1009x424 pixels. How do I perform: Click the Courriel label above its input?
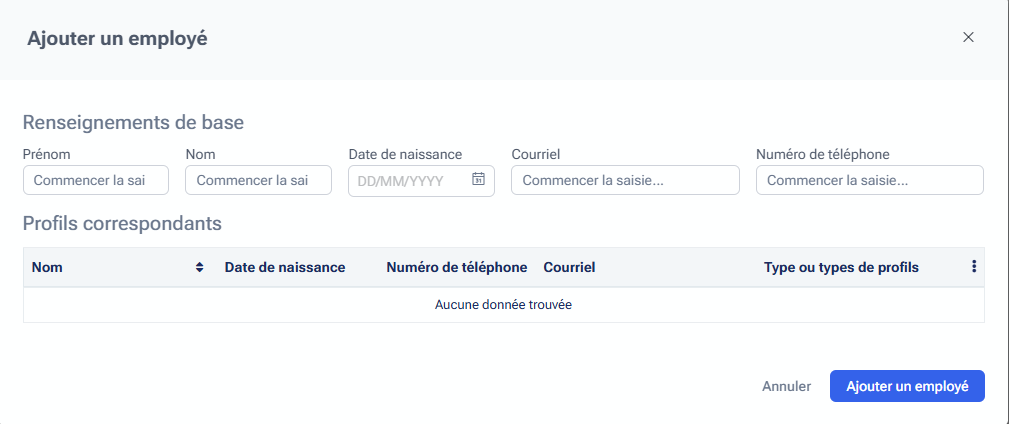tap(535, 155)
